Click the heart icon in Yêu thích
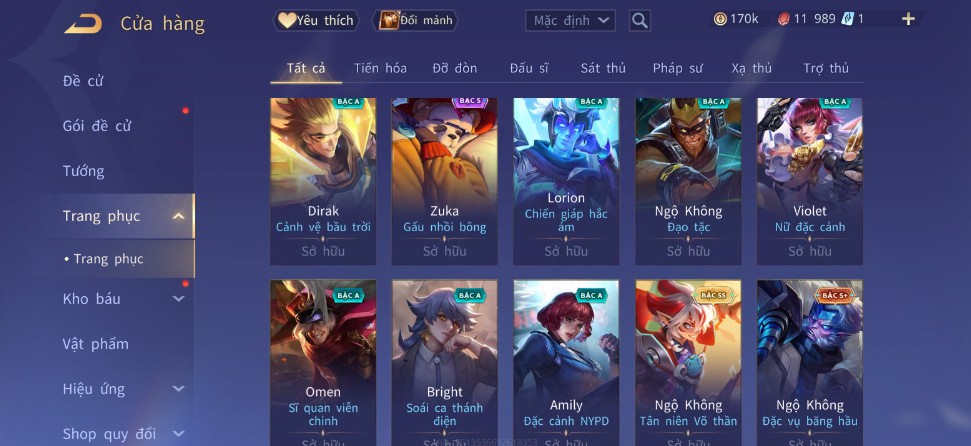The image size is (971, 446). (x=286, y=20)
